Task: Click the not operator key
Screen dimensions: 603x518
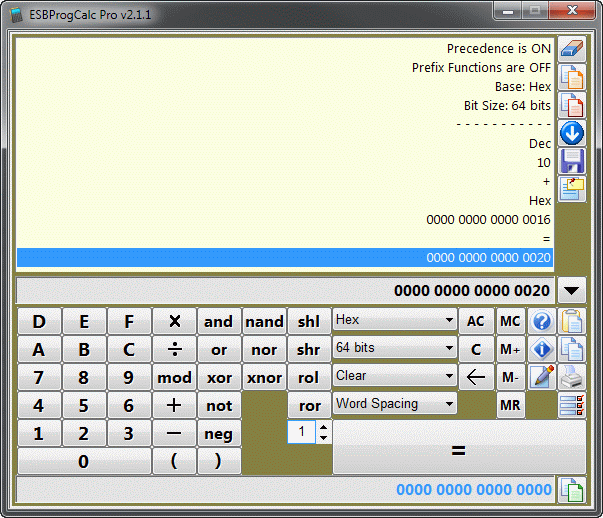Action: coord(219,405)
